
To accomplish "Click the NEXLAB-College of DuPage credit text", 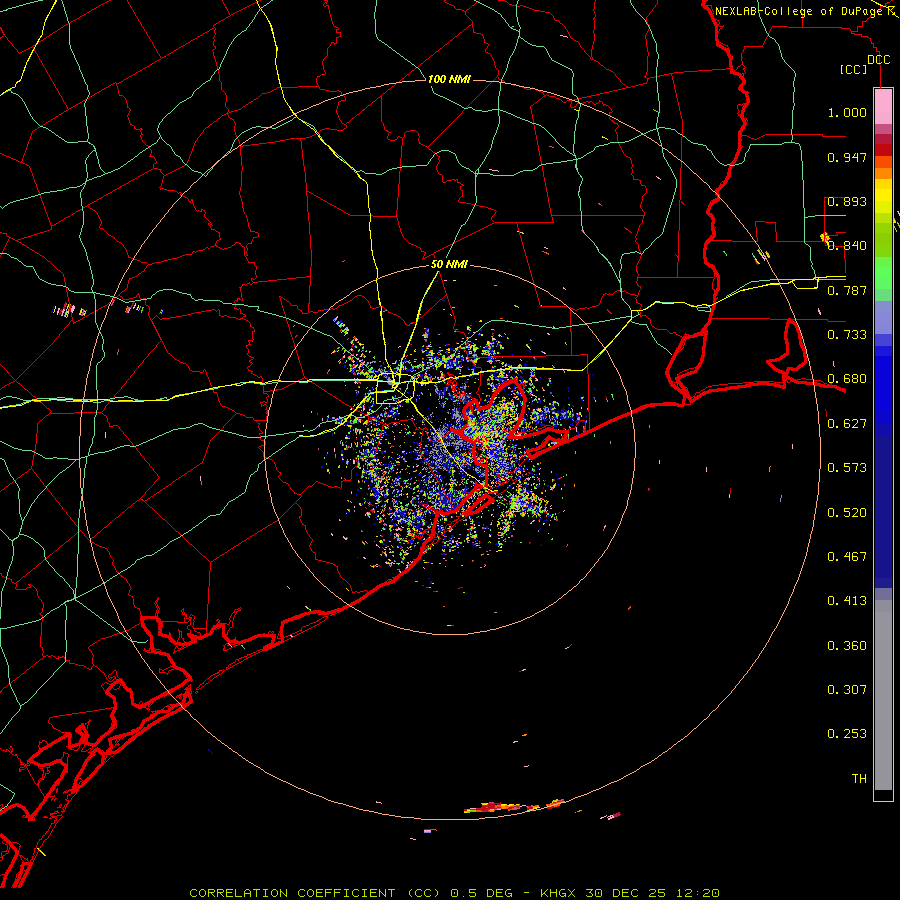I will pyautogui.click(x=799, y=11).
